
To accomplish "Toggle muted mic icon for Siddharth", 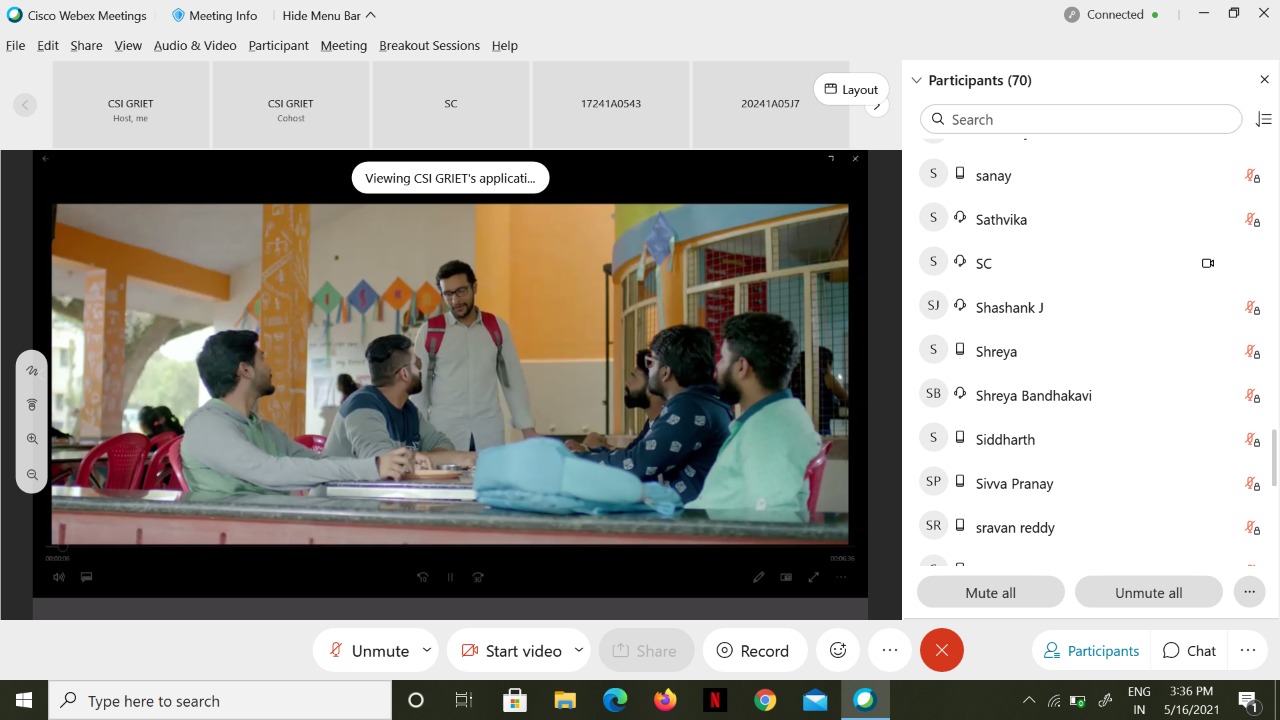I will click(1252, 440).
